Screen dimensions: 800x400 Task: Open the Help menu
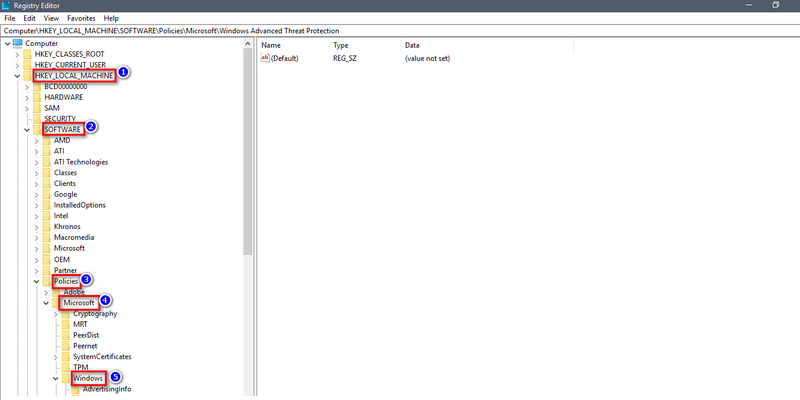(x=111, y=18)
